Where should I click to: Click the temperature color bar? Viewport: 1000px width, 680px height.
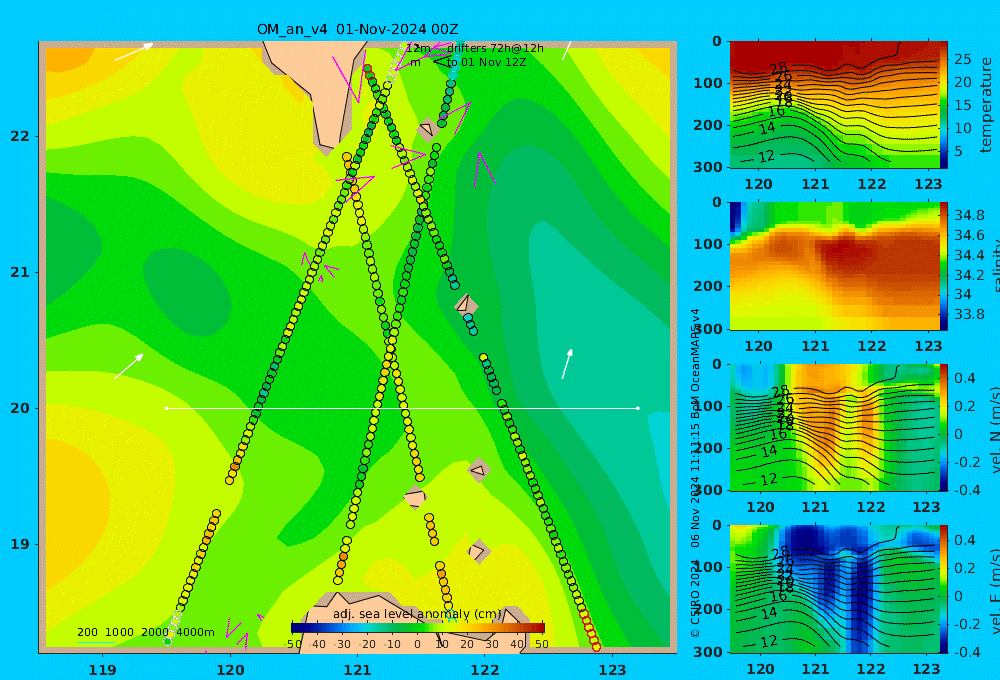(x=944, y=105)
